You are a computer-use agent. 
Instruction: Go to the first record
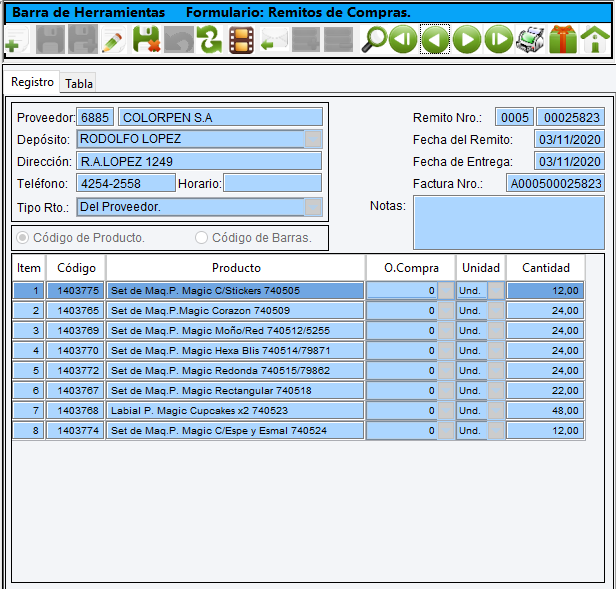[x=403, y=41]
